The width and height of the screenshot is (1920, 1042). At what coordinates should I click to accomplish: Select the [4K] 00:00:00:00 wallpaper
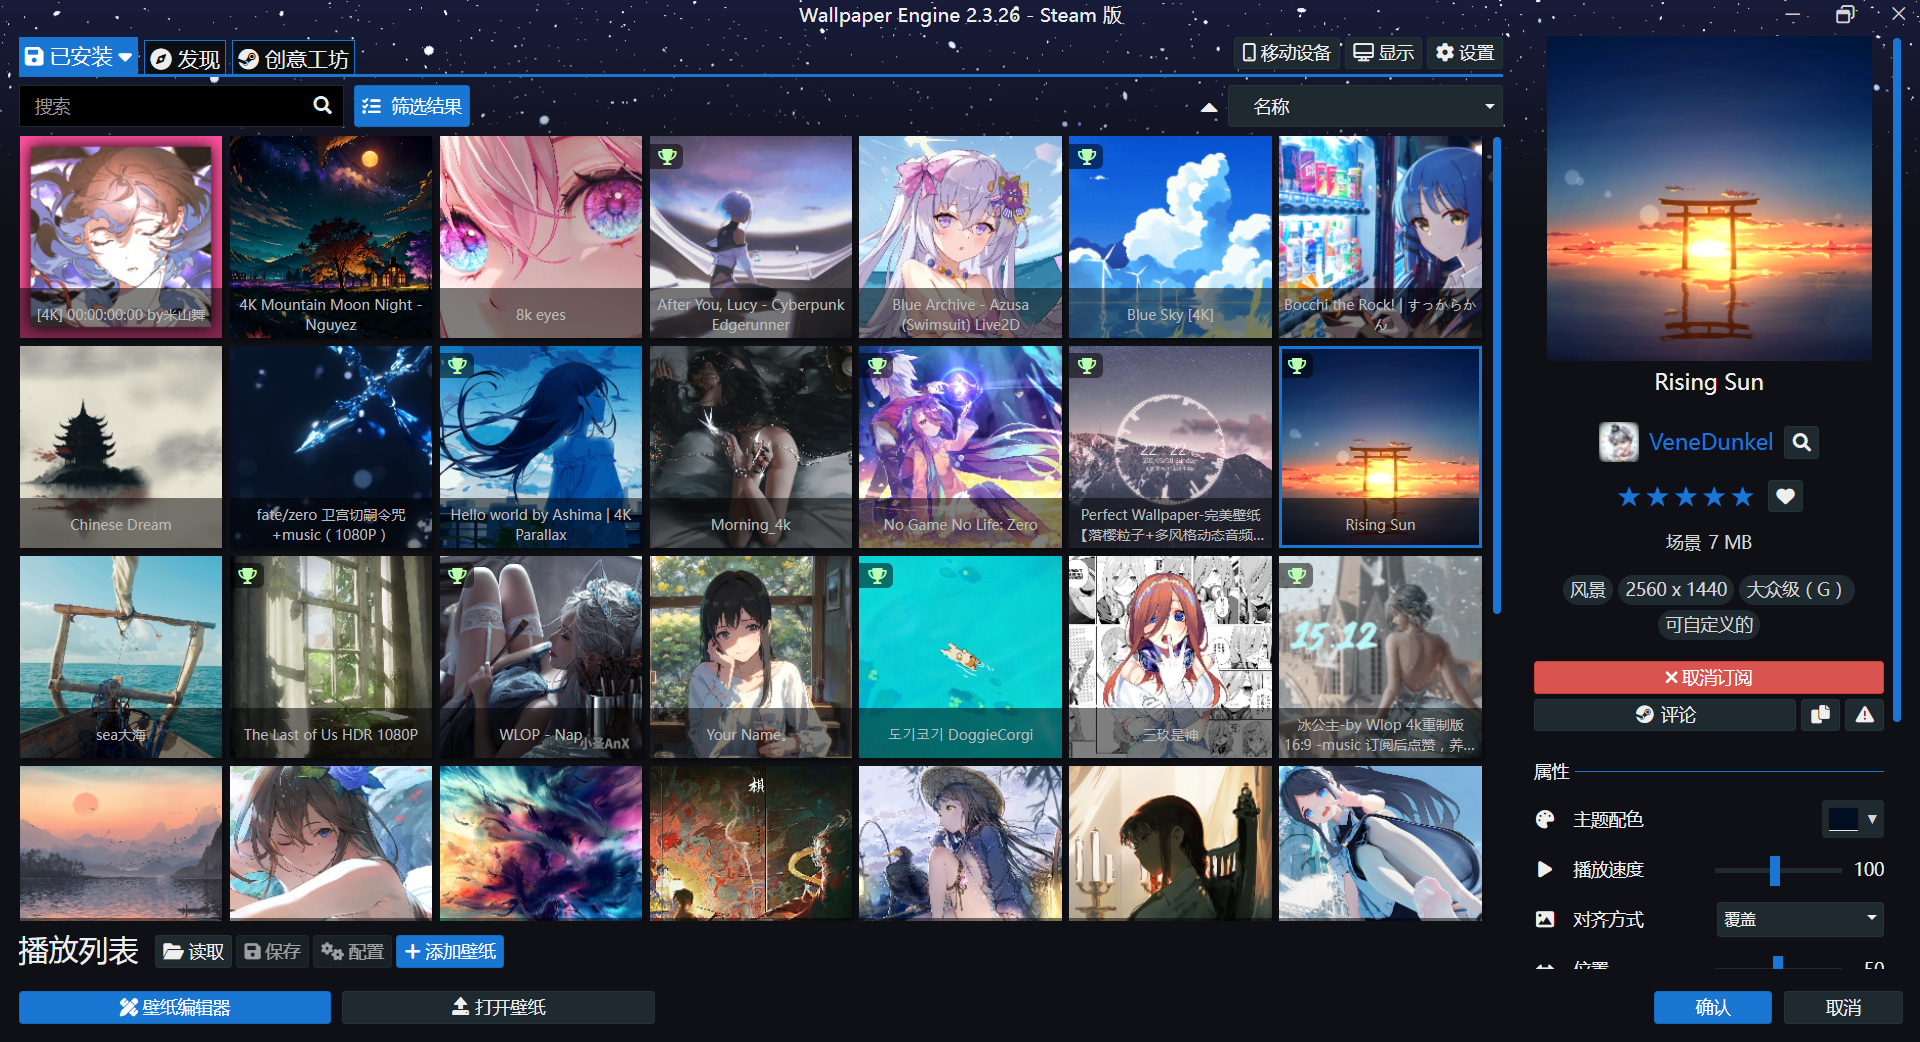pyautogui.click(x=121, y=237)
